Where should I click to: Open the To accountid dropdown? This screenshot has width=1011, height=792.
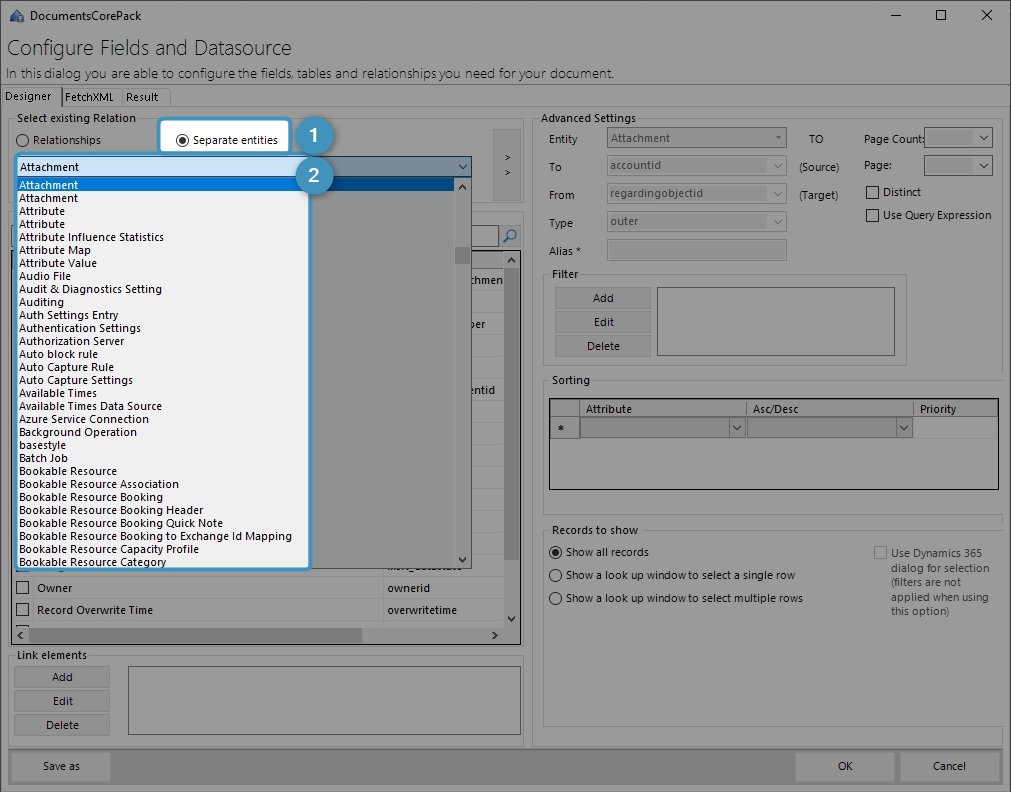click(778, 166)
